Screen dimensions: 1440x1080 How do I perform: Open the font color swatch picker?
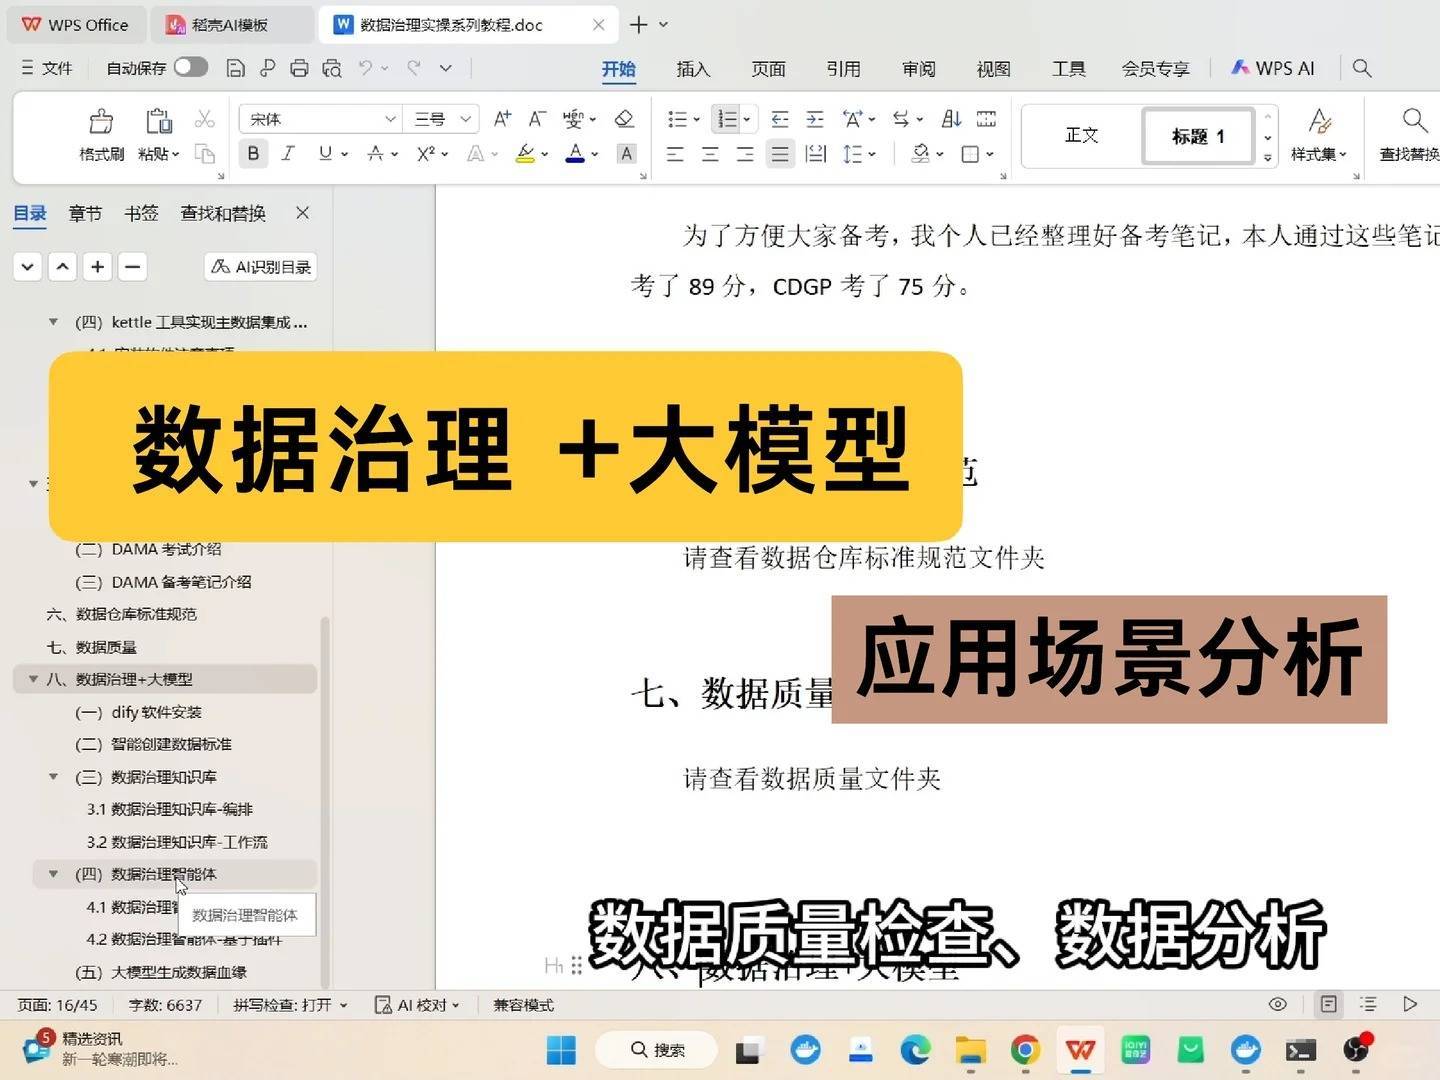click(x=592, y=153)
